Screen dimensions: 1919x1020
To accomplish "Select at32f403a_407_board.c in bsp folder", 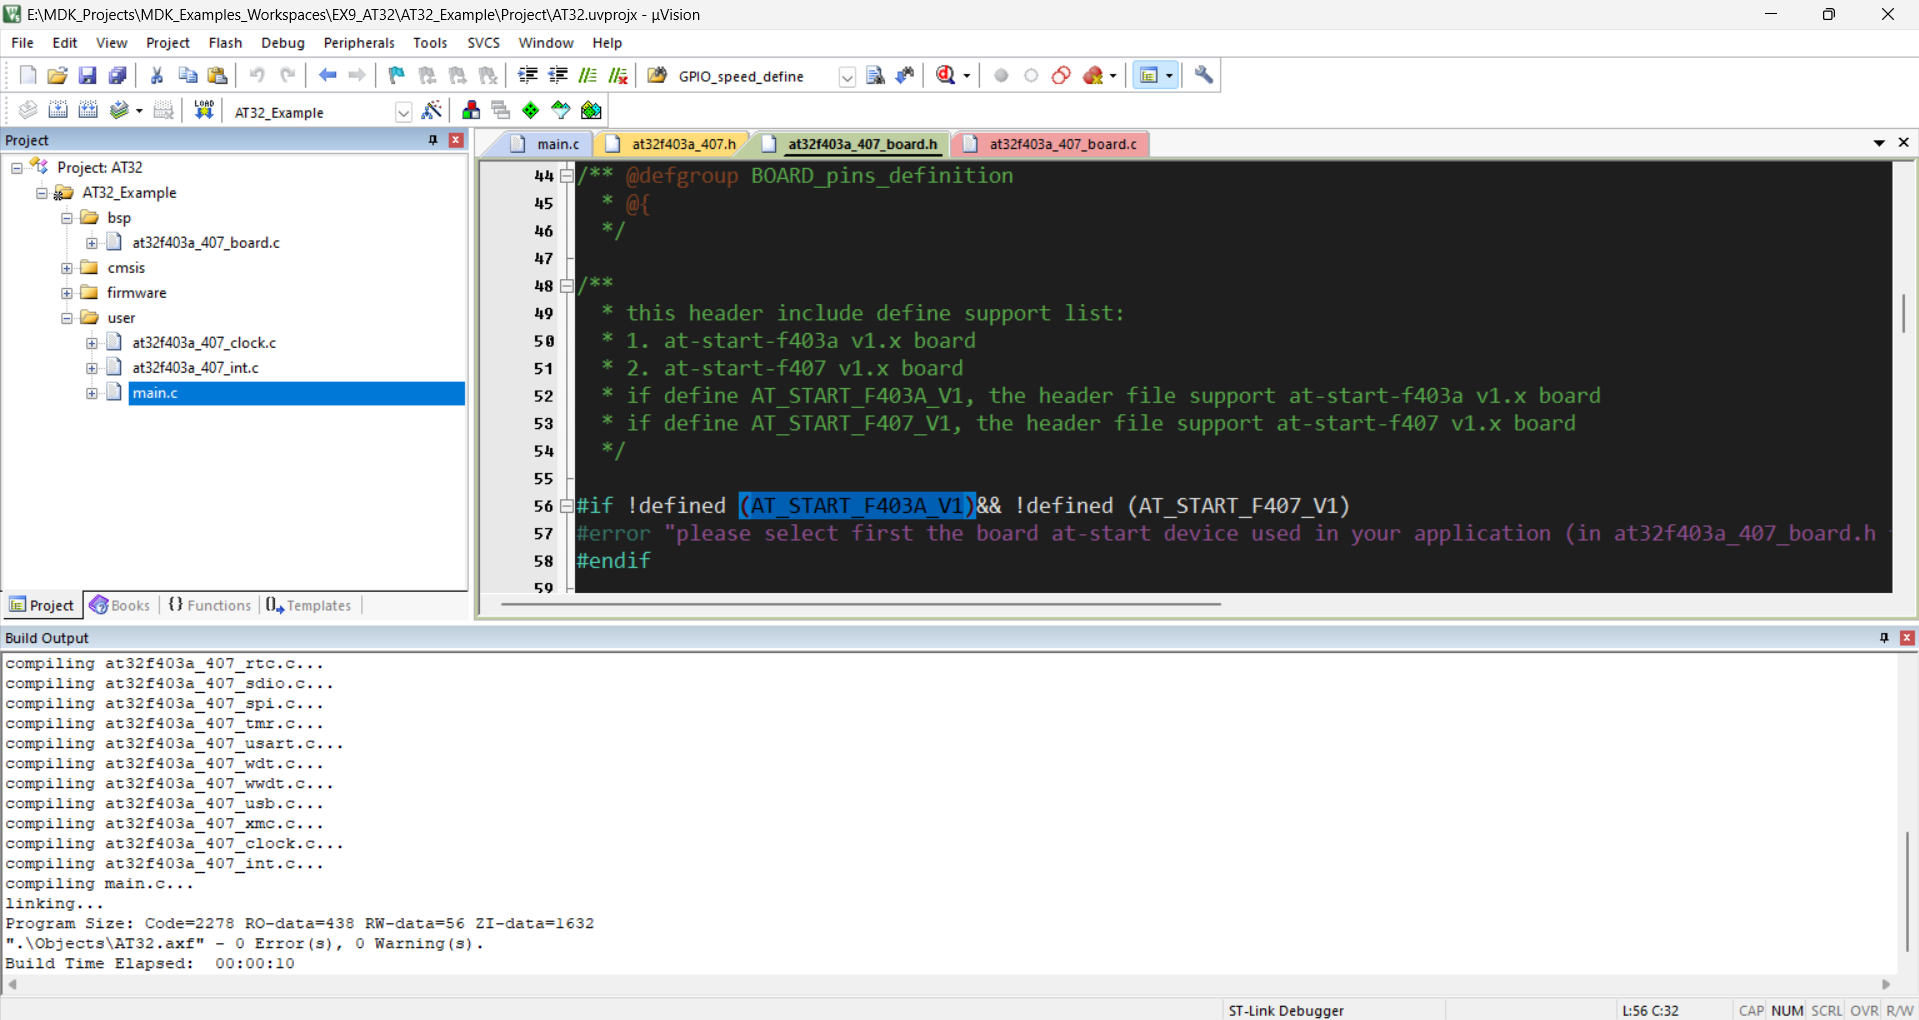I will point(206,242).
